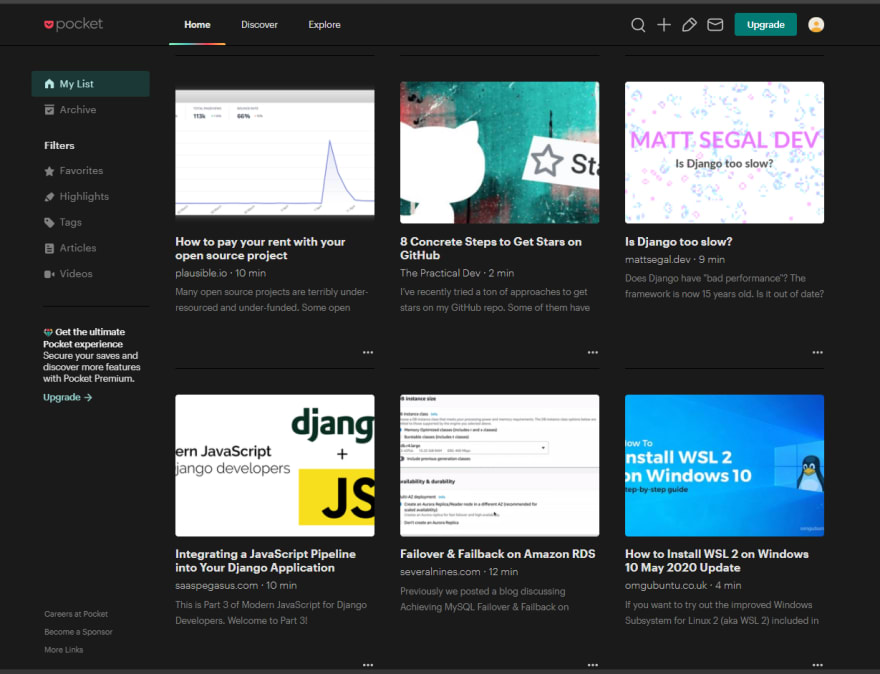880x674 pixels.
Task: Click the 'mattsegal.dev · 9 min' source text
Action: 675,260
